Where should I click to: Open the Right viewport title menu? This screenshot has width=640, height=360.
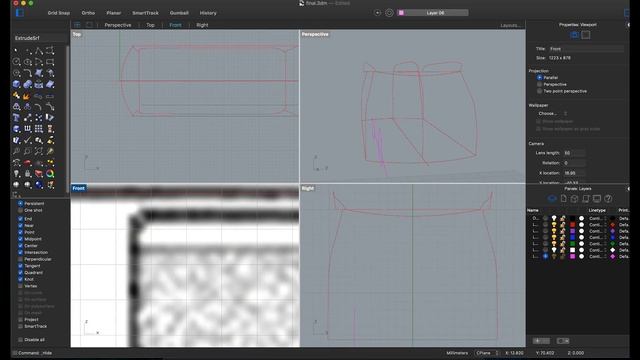click(x=308, y=188)
